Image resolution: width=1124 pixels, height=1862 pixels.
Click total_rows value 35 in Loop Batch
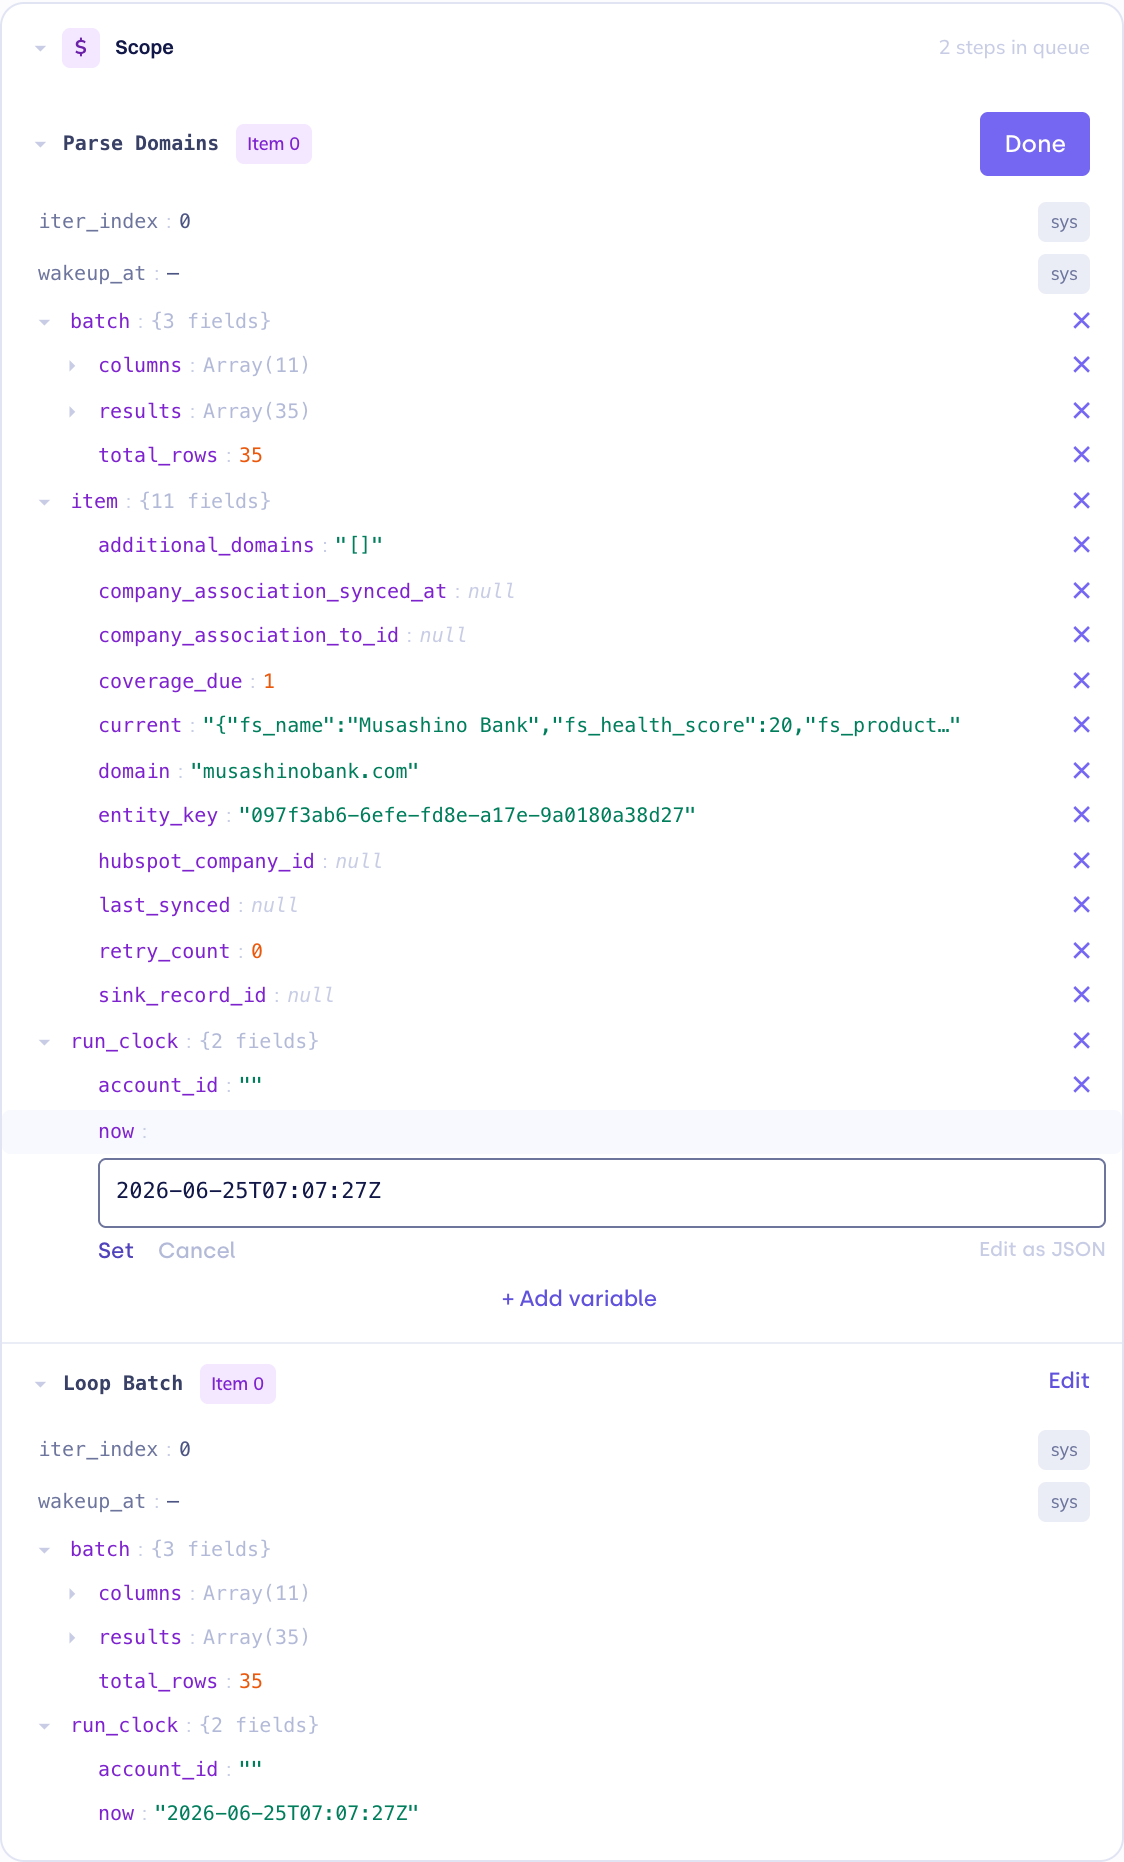point(251,1681)
